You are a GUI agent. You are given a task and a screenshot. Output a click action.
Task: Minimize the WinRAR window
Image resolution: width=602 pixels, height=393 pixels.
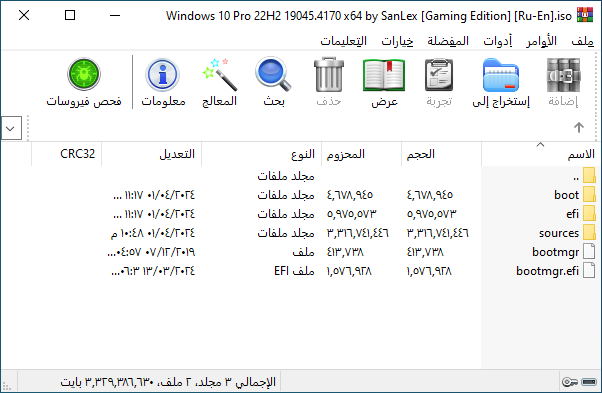tap(115, 15)
